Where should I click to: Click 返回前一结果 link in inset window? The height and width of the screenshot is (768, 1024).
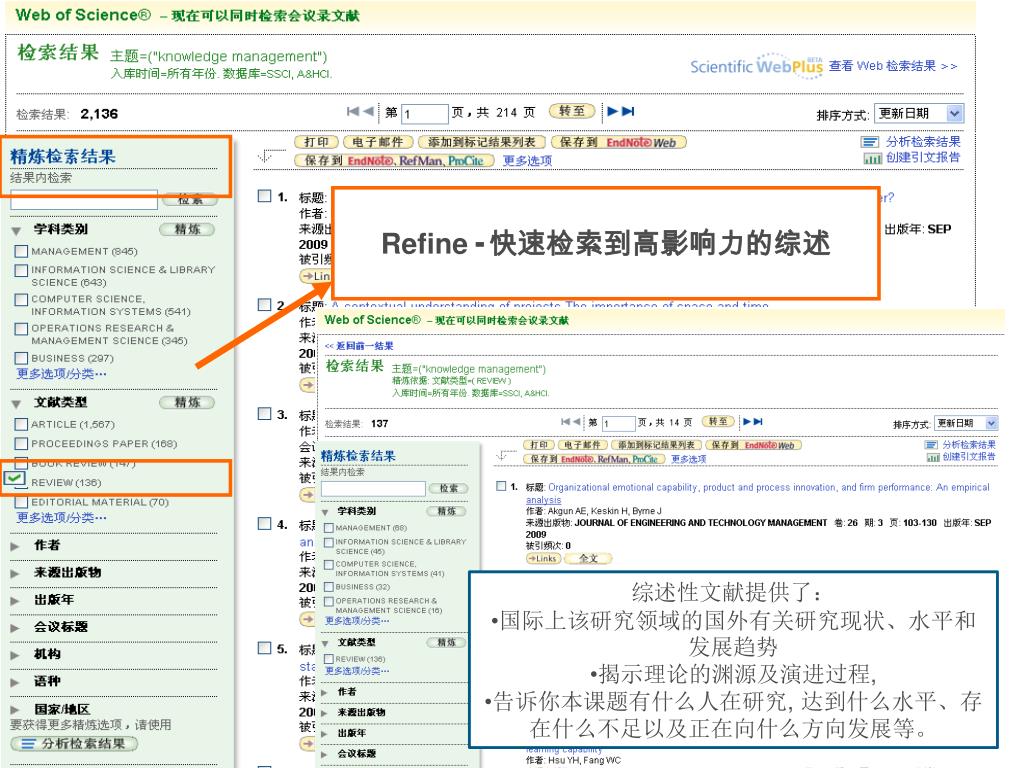point(359,346)
